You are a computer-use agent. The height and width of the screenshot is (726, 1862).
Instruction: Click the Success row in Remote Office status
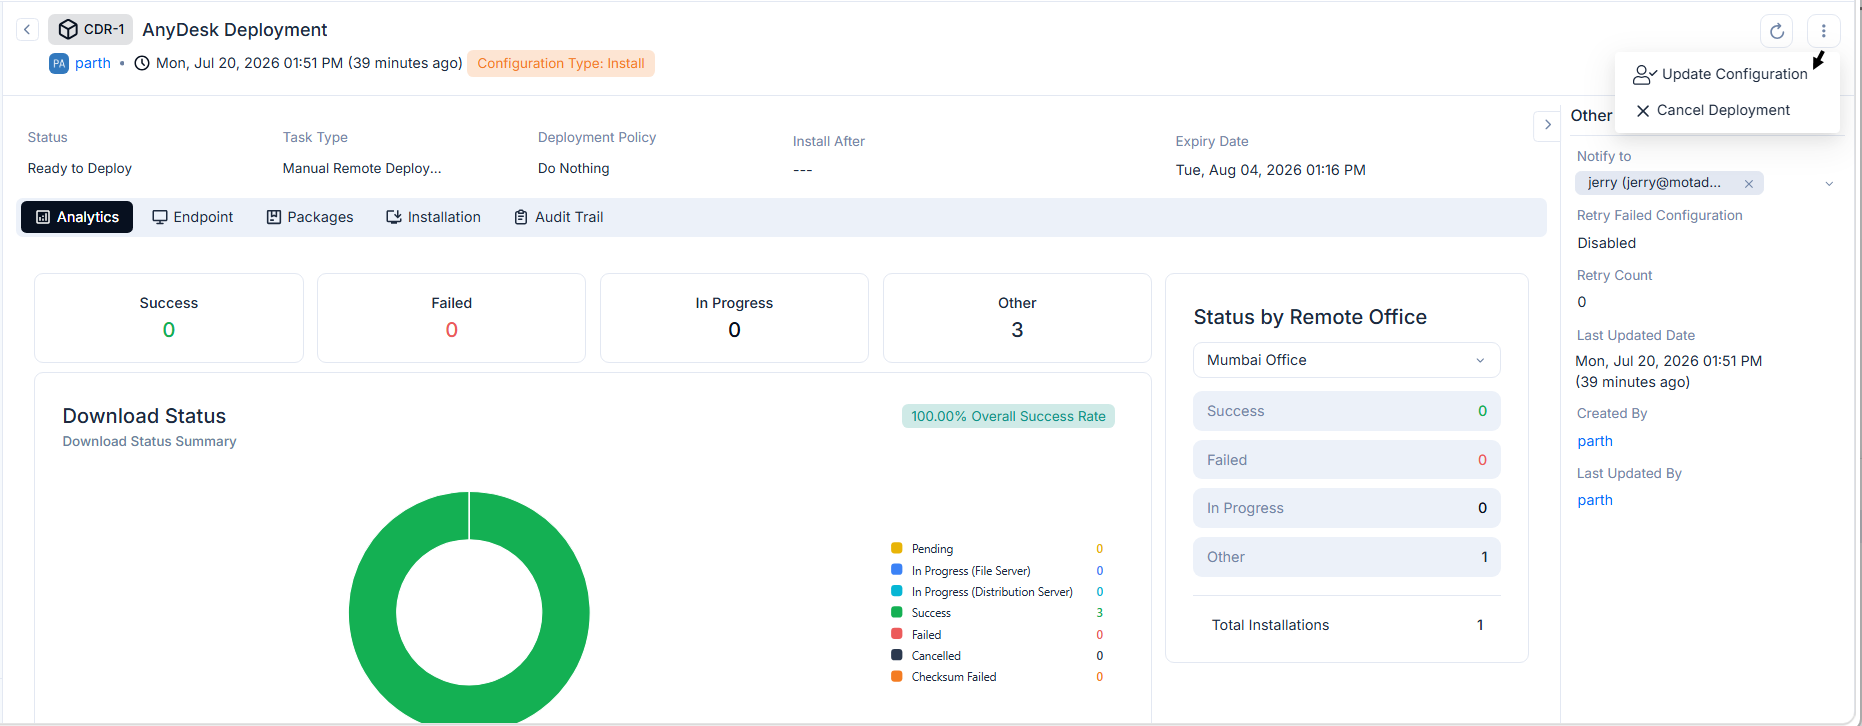point(1346,411)
